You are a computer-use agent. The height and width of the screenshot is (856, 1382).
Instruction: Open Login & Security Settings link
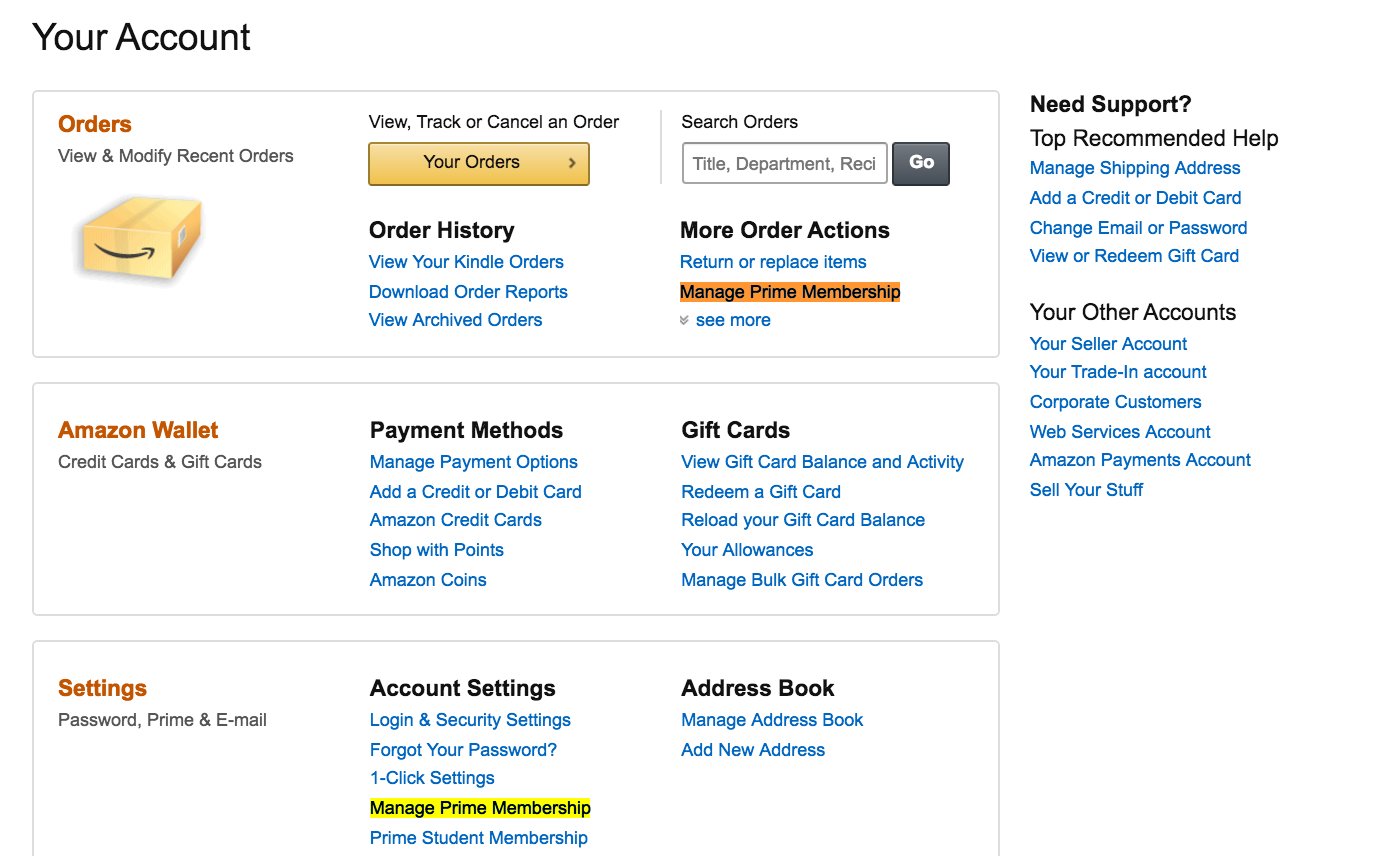click(x=470, y=720)
